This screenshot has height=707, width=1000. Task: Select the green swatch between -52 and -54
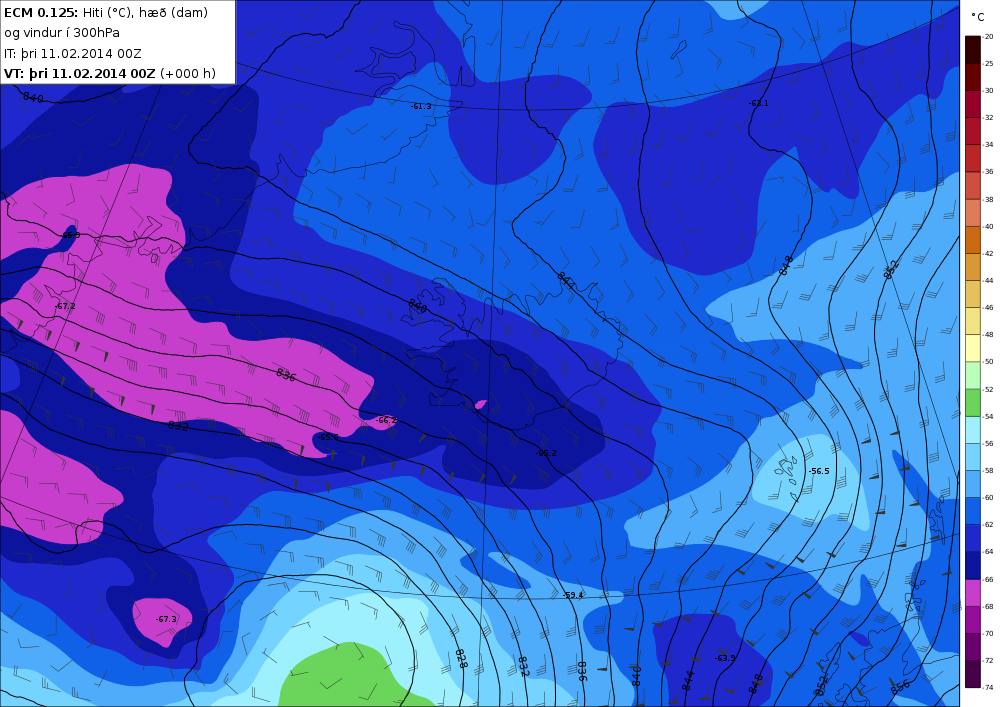973,402
